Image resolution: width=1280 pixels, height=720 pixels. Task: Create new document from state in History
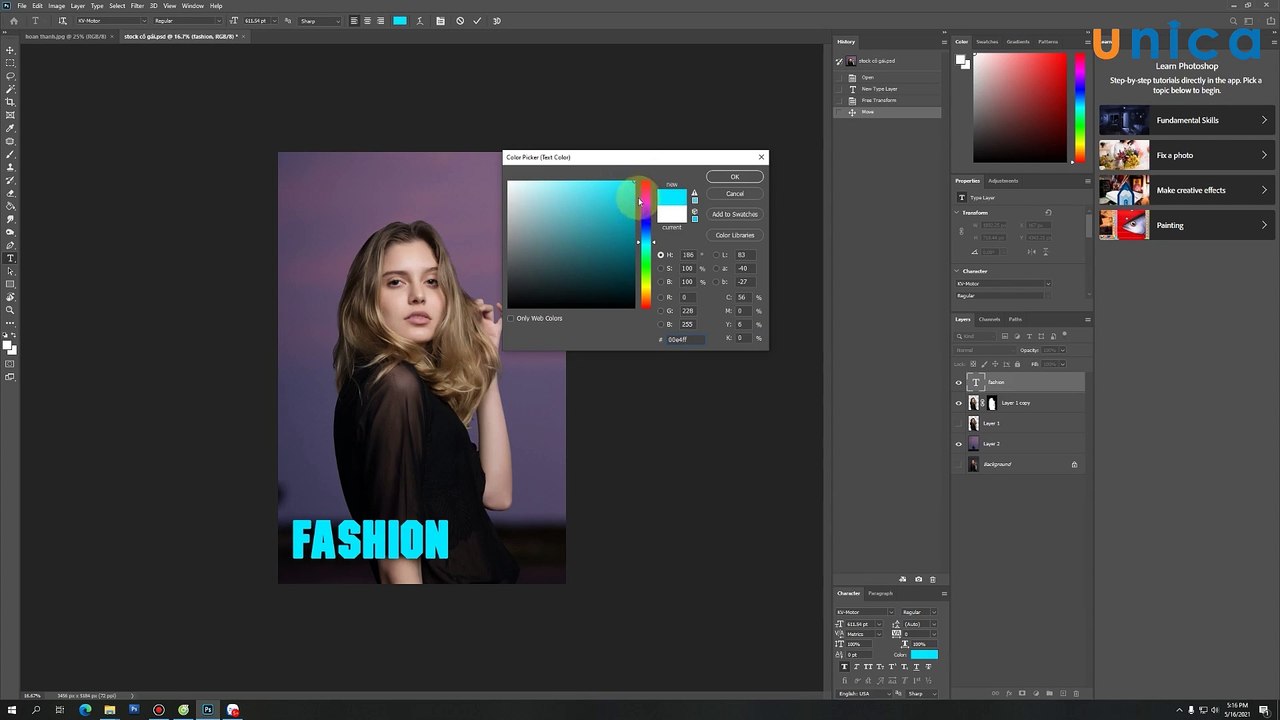coord(903,579)
